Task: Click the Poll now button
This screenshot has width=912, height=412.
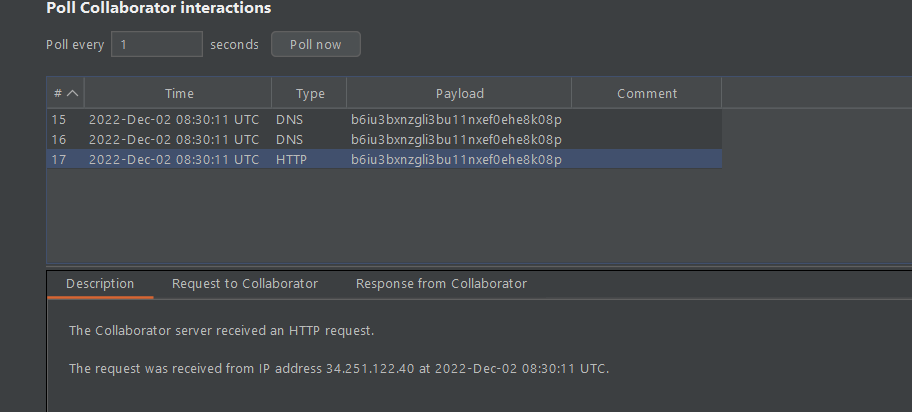Action: point(315,44)
